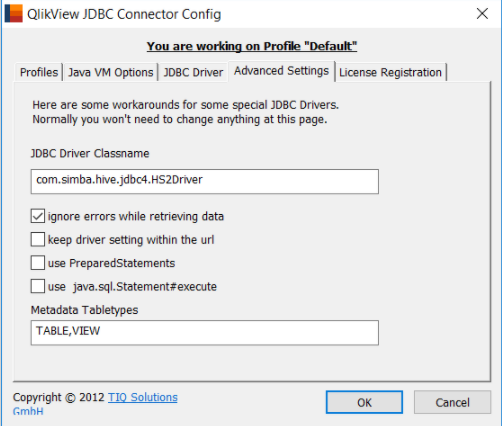This screenshot has width=502, height=426.
Task: Click into the Metadata Tabletypes field
Action: pyautogui.click(x=205, y=333)
